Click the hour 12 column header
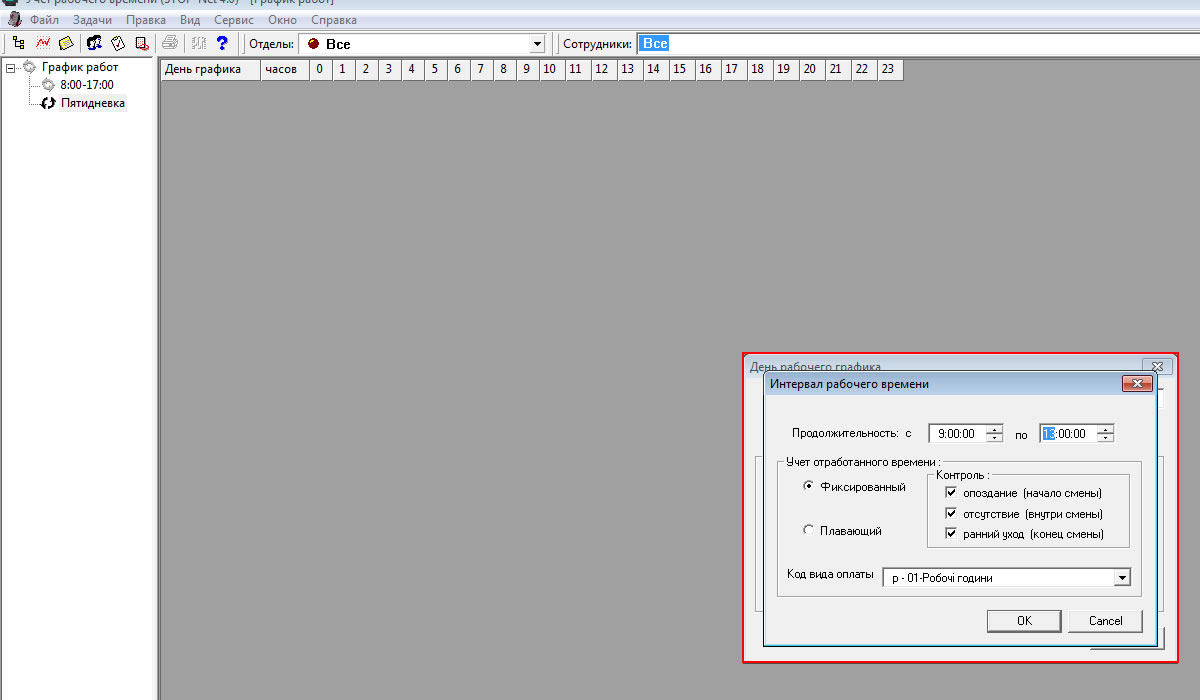Image resolution: width=1200 pixels, height=700 pixels. tap(601, 69)
